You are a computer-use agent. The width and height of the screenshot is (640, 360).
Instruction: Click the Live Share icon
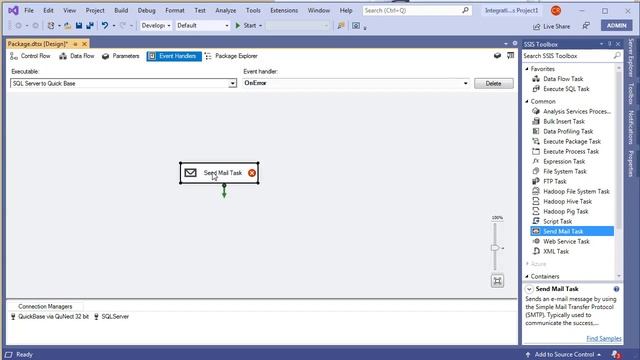click(x=536, y=27)
